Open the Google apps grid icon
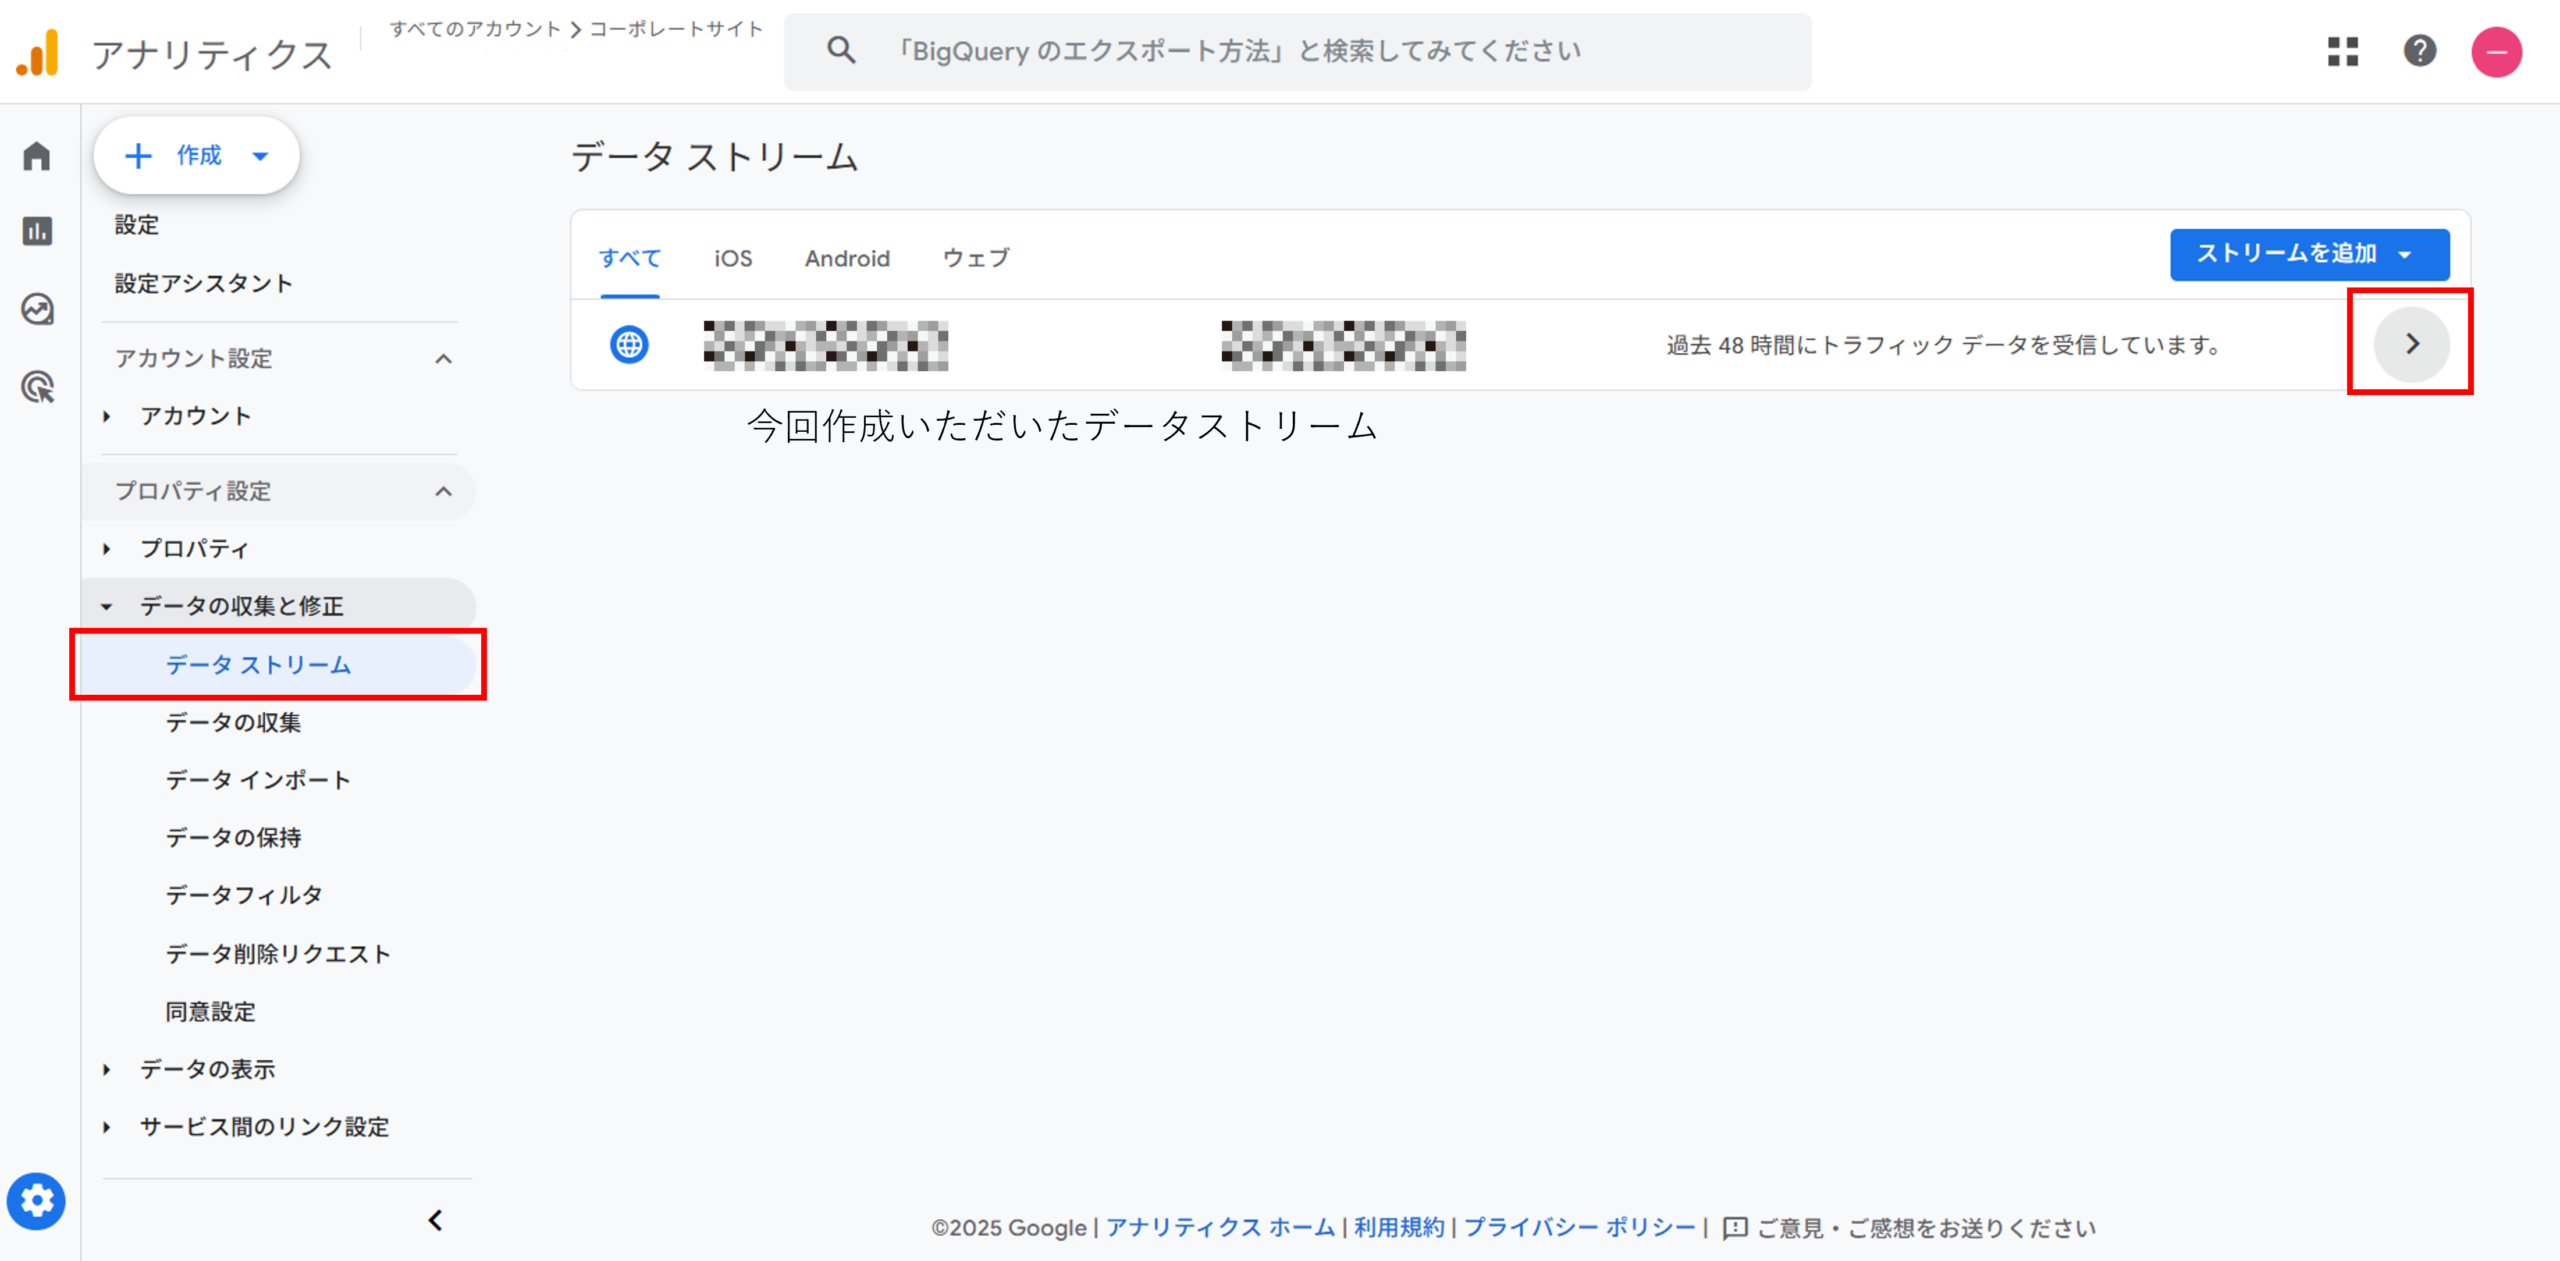This screenshot has height=1261, width=2560. (2342, 51)
